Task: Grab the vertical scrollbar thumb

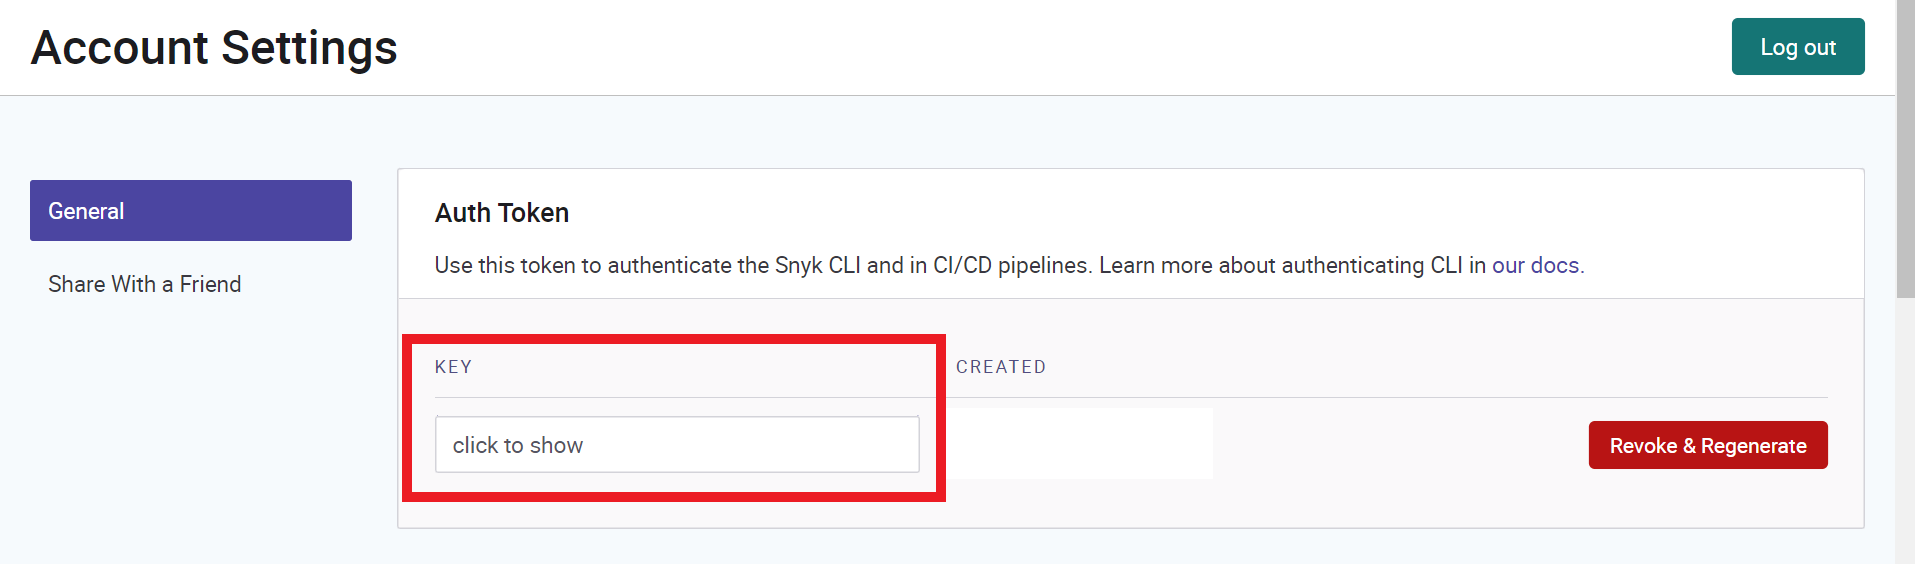Action: tap(1905, 148)
